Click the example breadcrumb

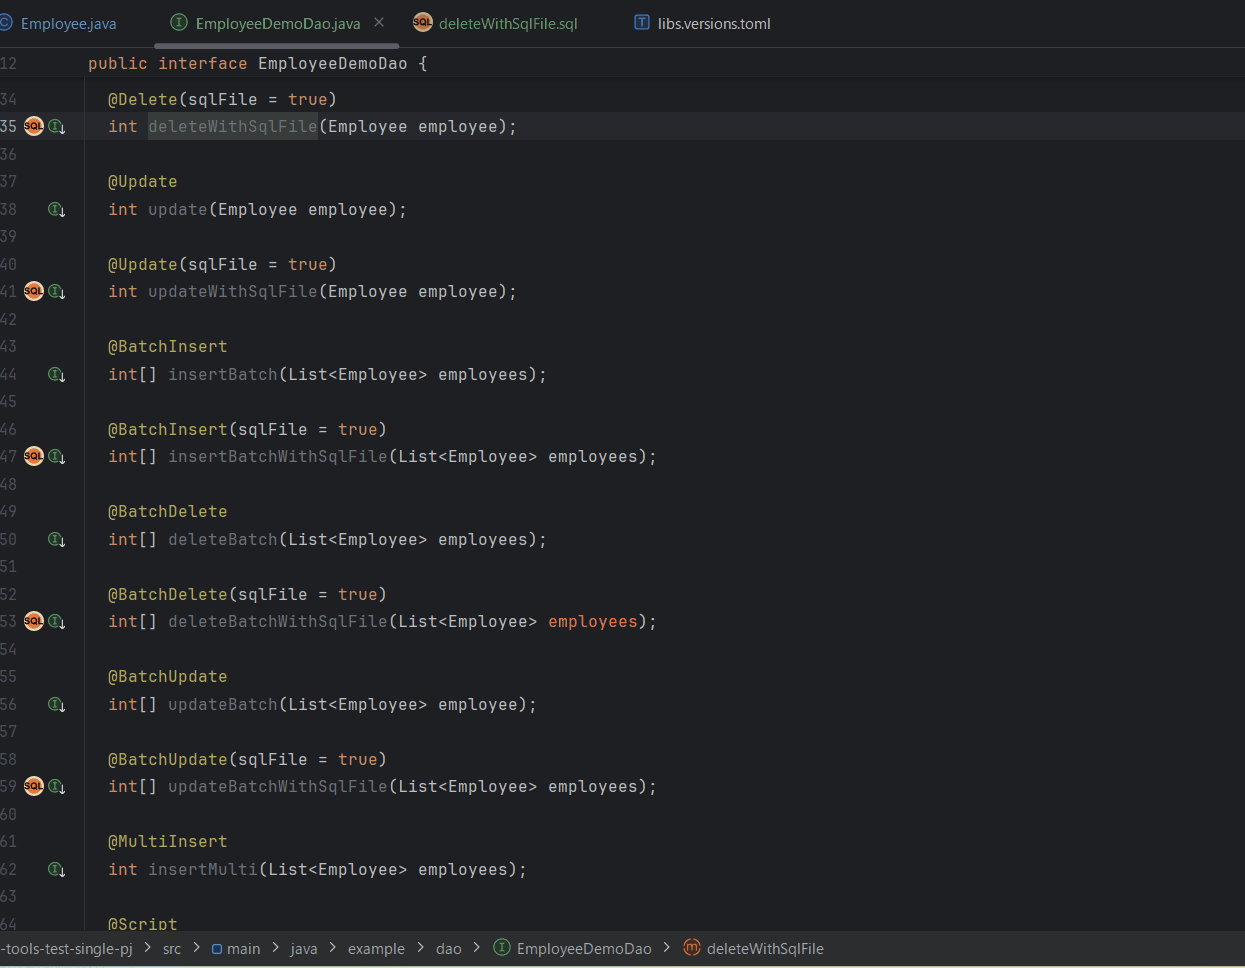tap(376, 949)
